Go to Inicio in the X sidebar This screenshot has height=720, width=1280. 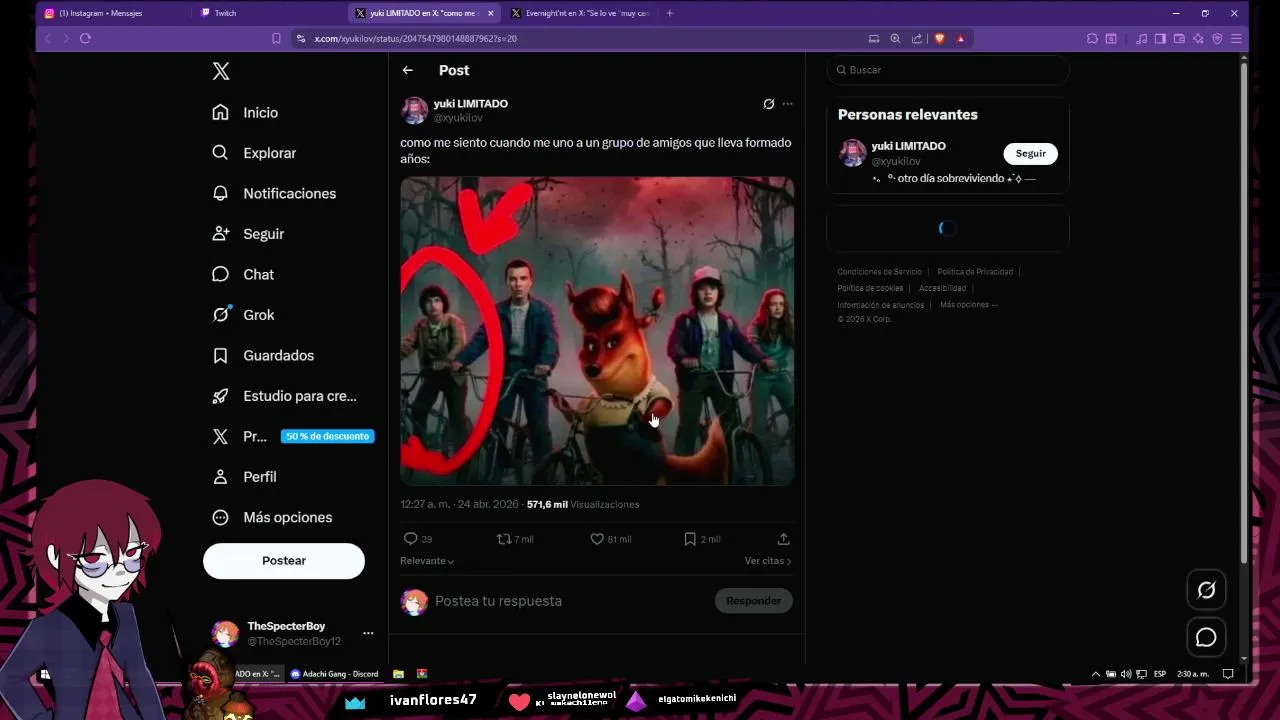click(x=246, y=113)
